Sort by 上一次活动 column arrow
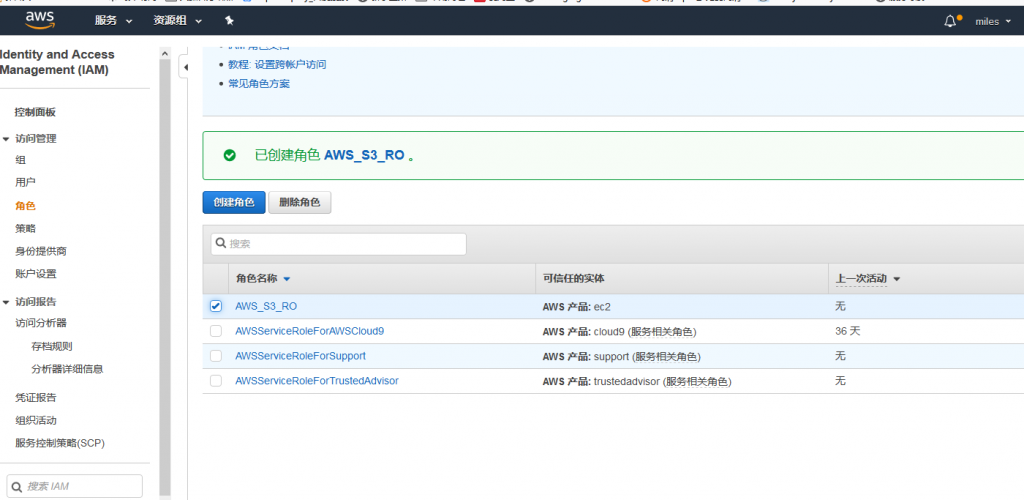This screenshot has height=500, width=1024. click(897, 279)
